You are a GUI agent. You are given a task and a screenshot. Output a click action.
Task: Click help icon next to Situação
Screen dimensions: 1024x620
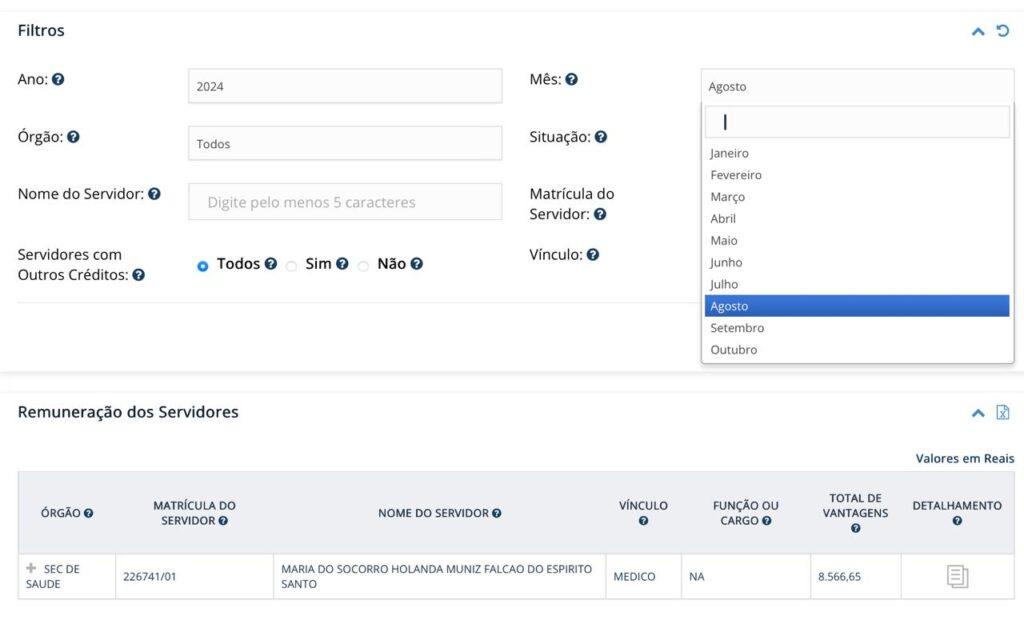coord(601,137)
